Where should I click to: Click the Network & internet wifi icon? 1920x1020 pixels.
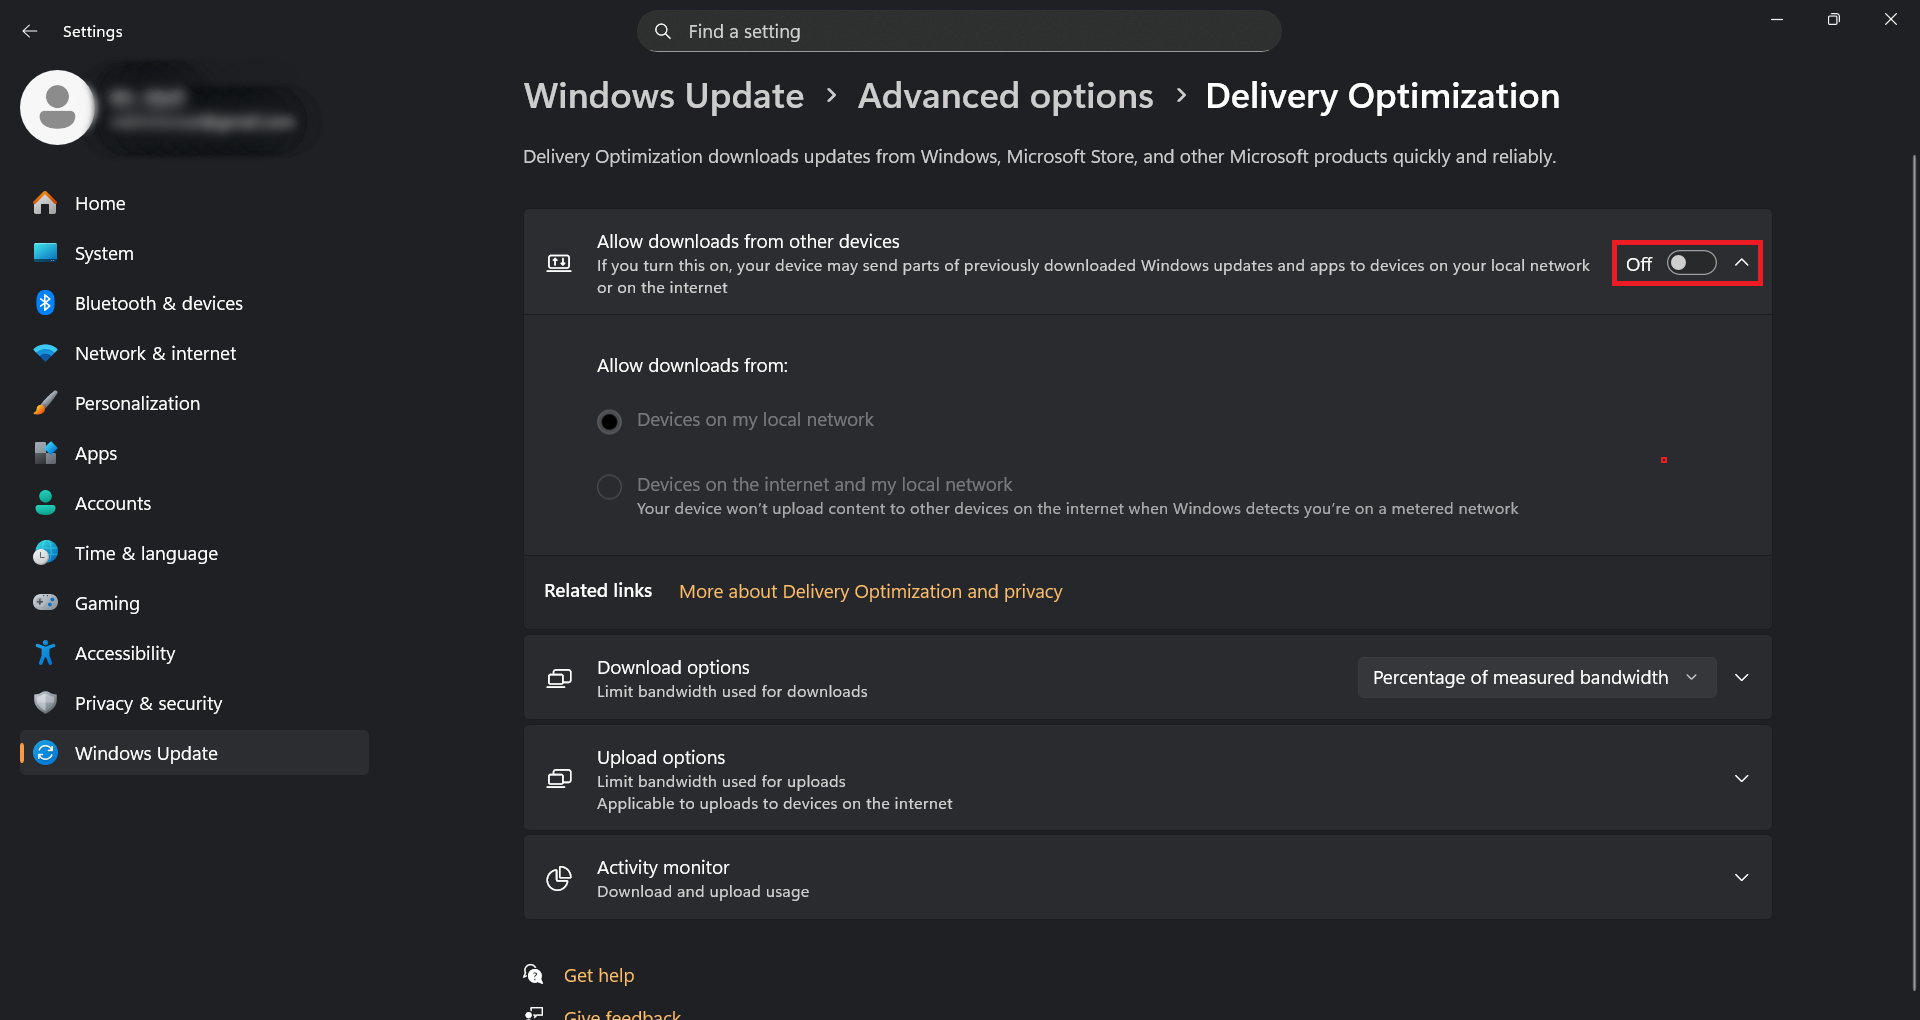pos(45,353)
